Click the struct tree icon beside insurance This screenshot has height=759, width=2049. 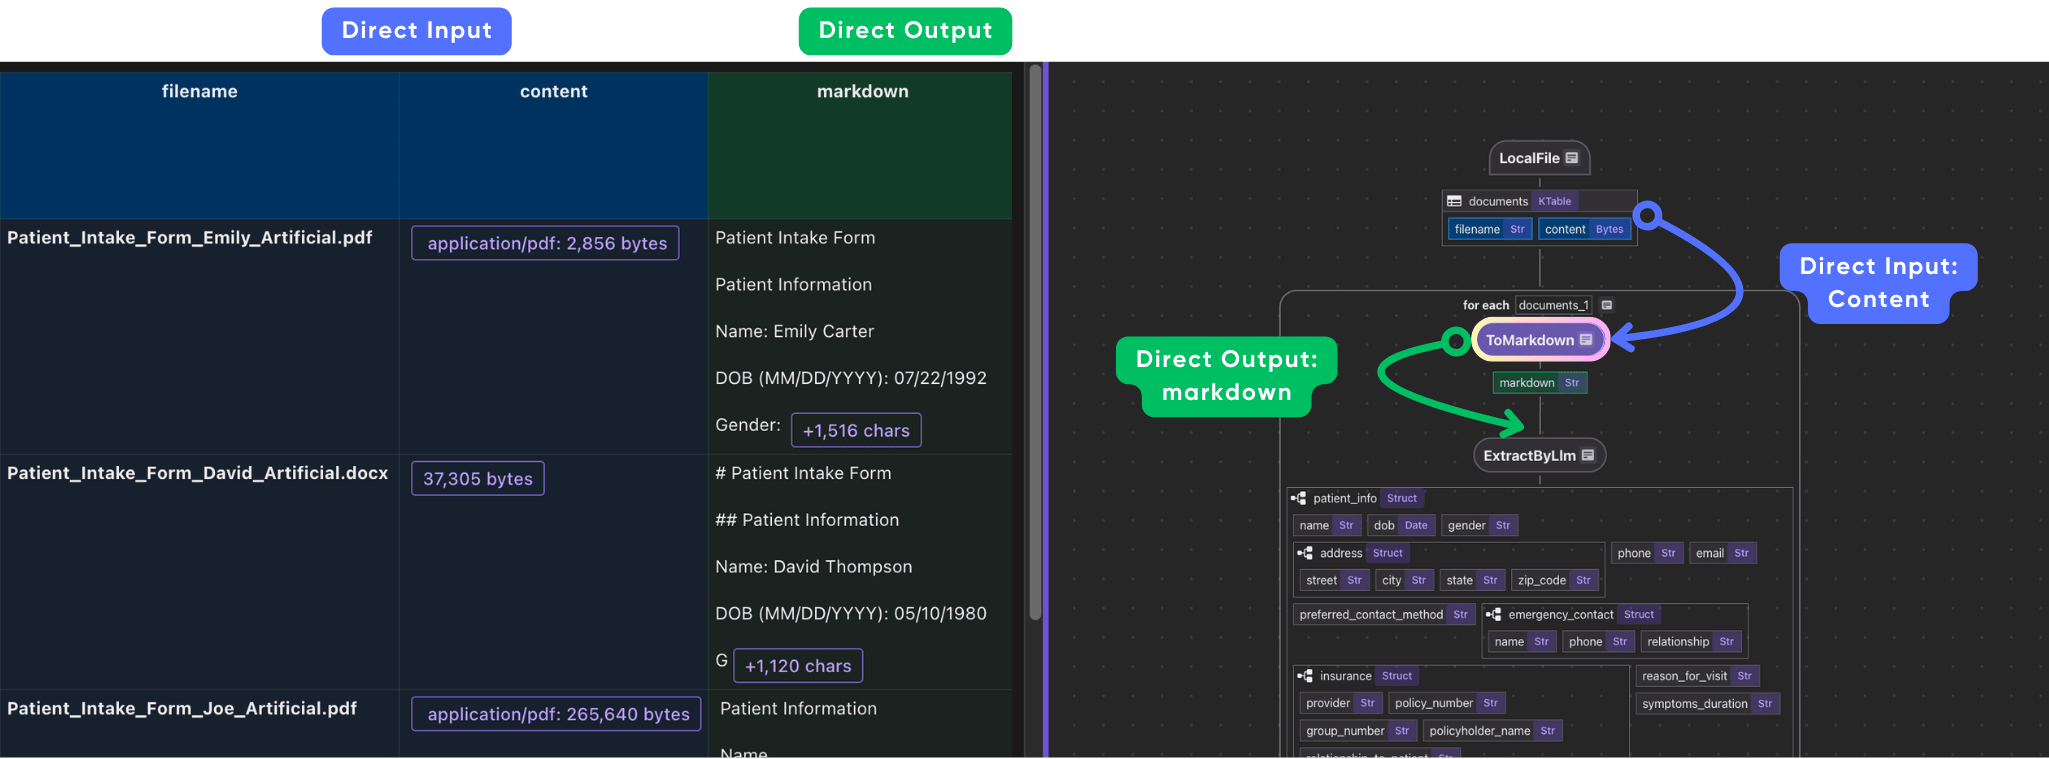tap(1305, 676)
